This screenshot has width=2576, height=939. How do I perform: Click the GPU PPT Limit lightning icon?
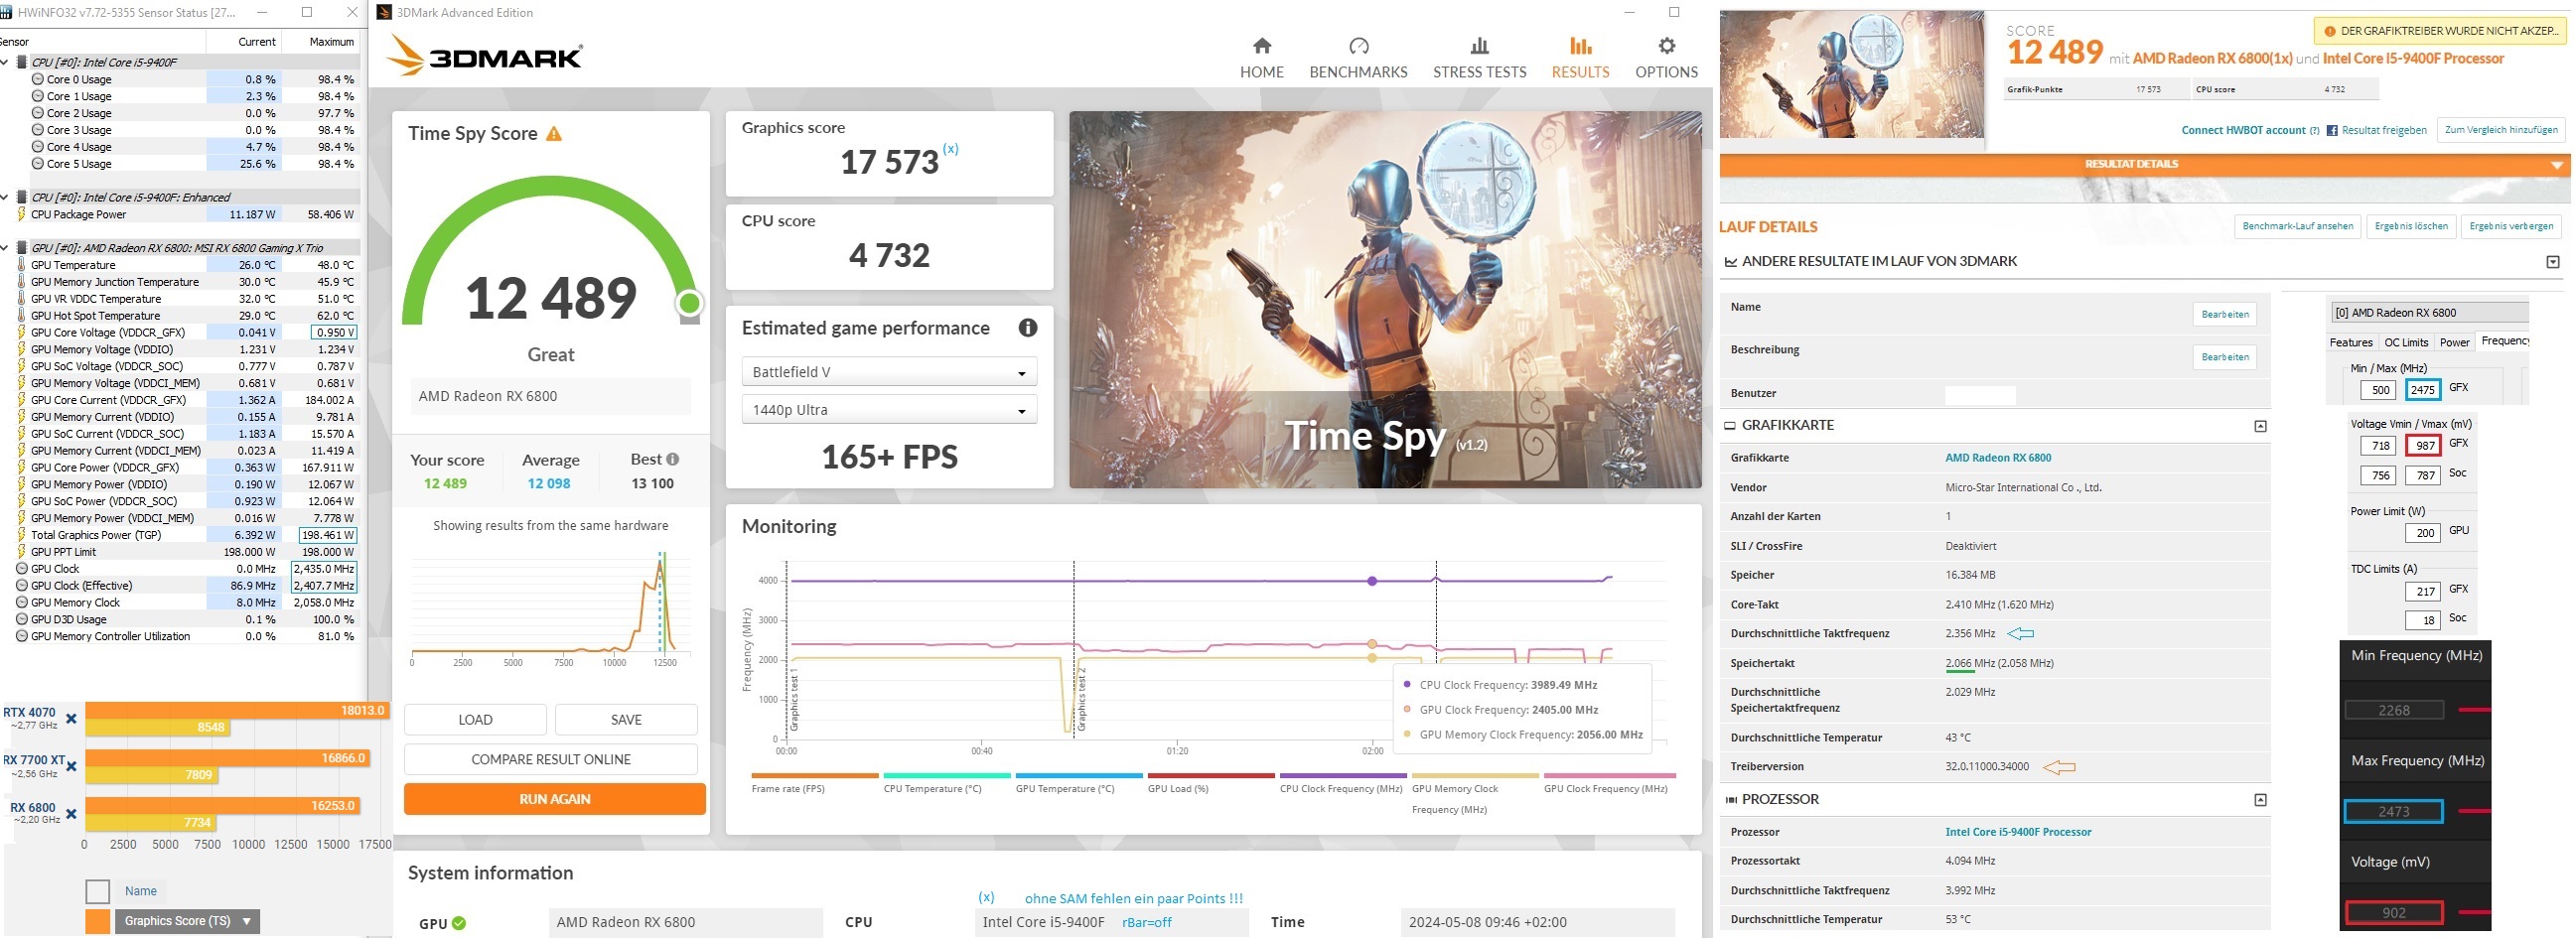21,552
